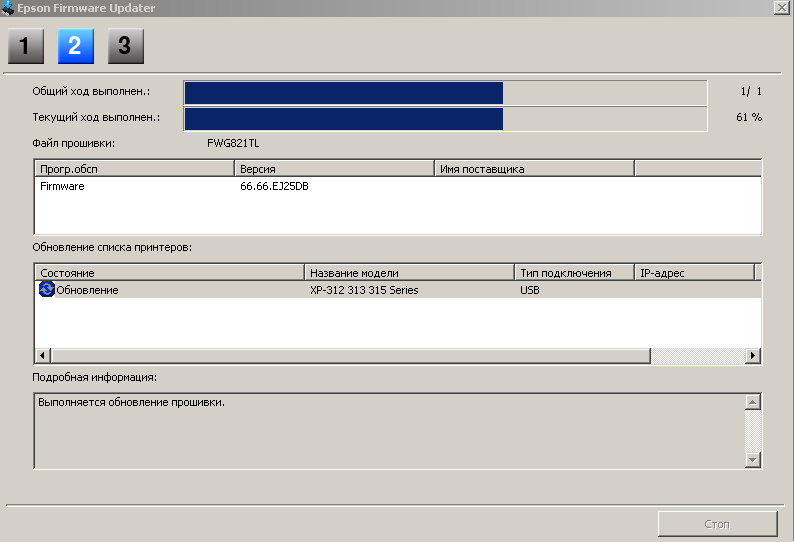
Task: Click the Название модели column header
Action: (x=409, y=273)
